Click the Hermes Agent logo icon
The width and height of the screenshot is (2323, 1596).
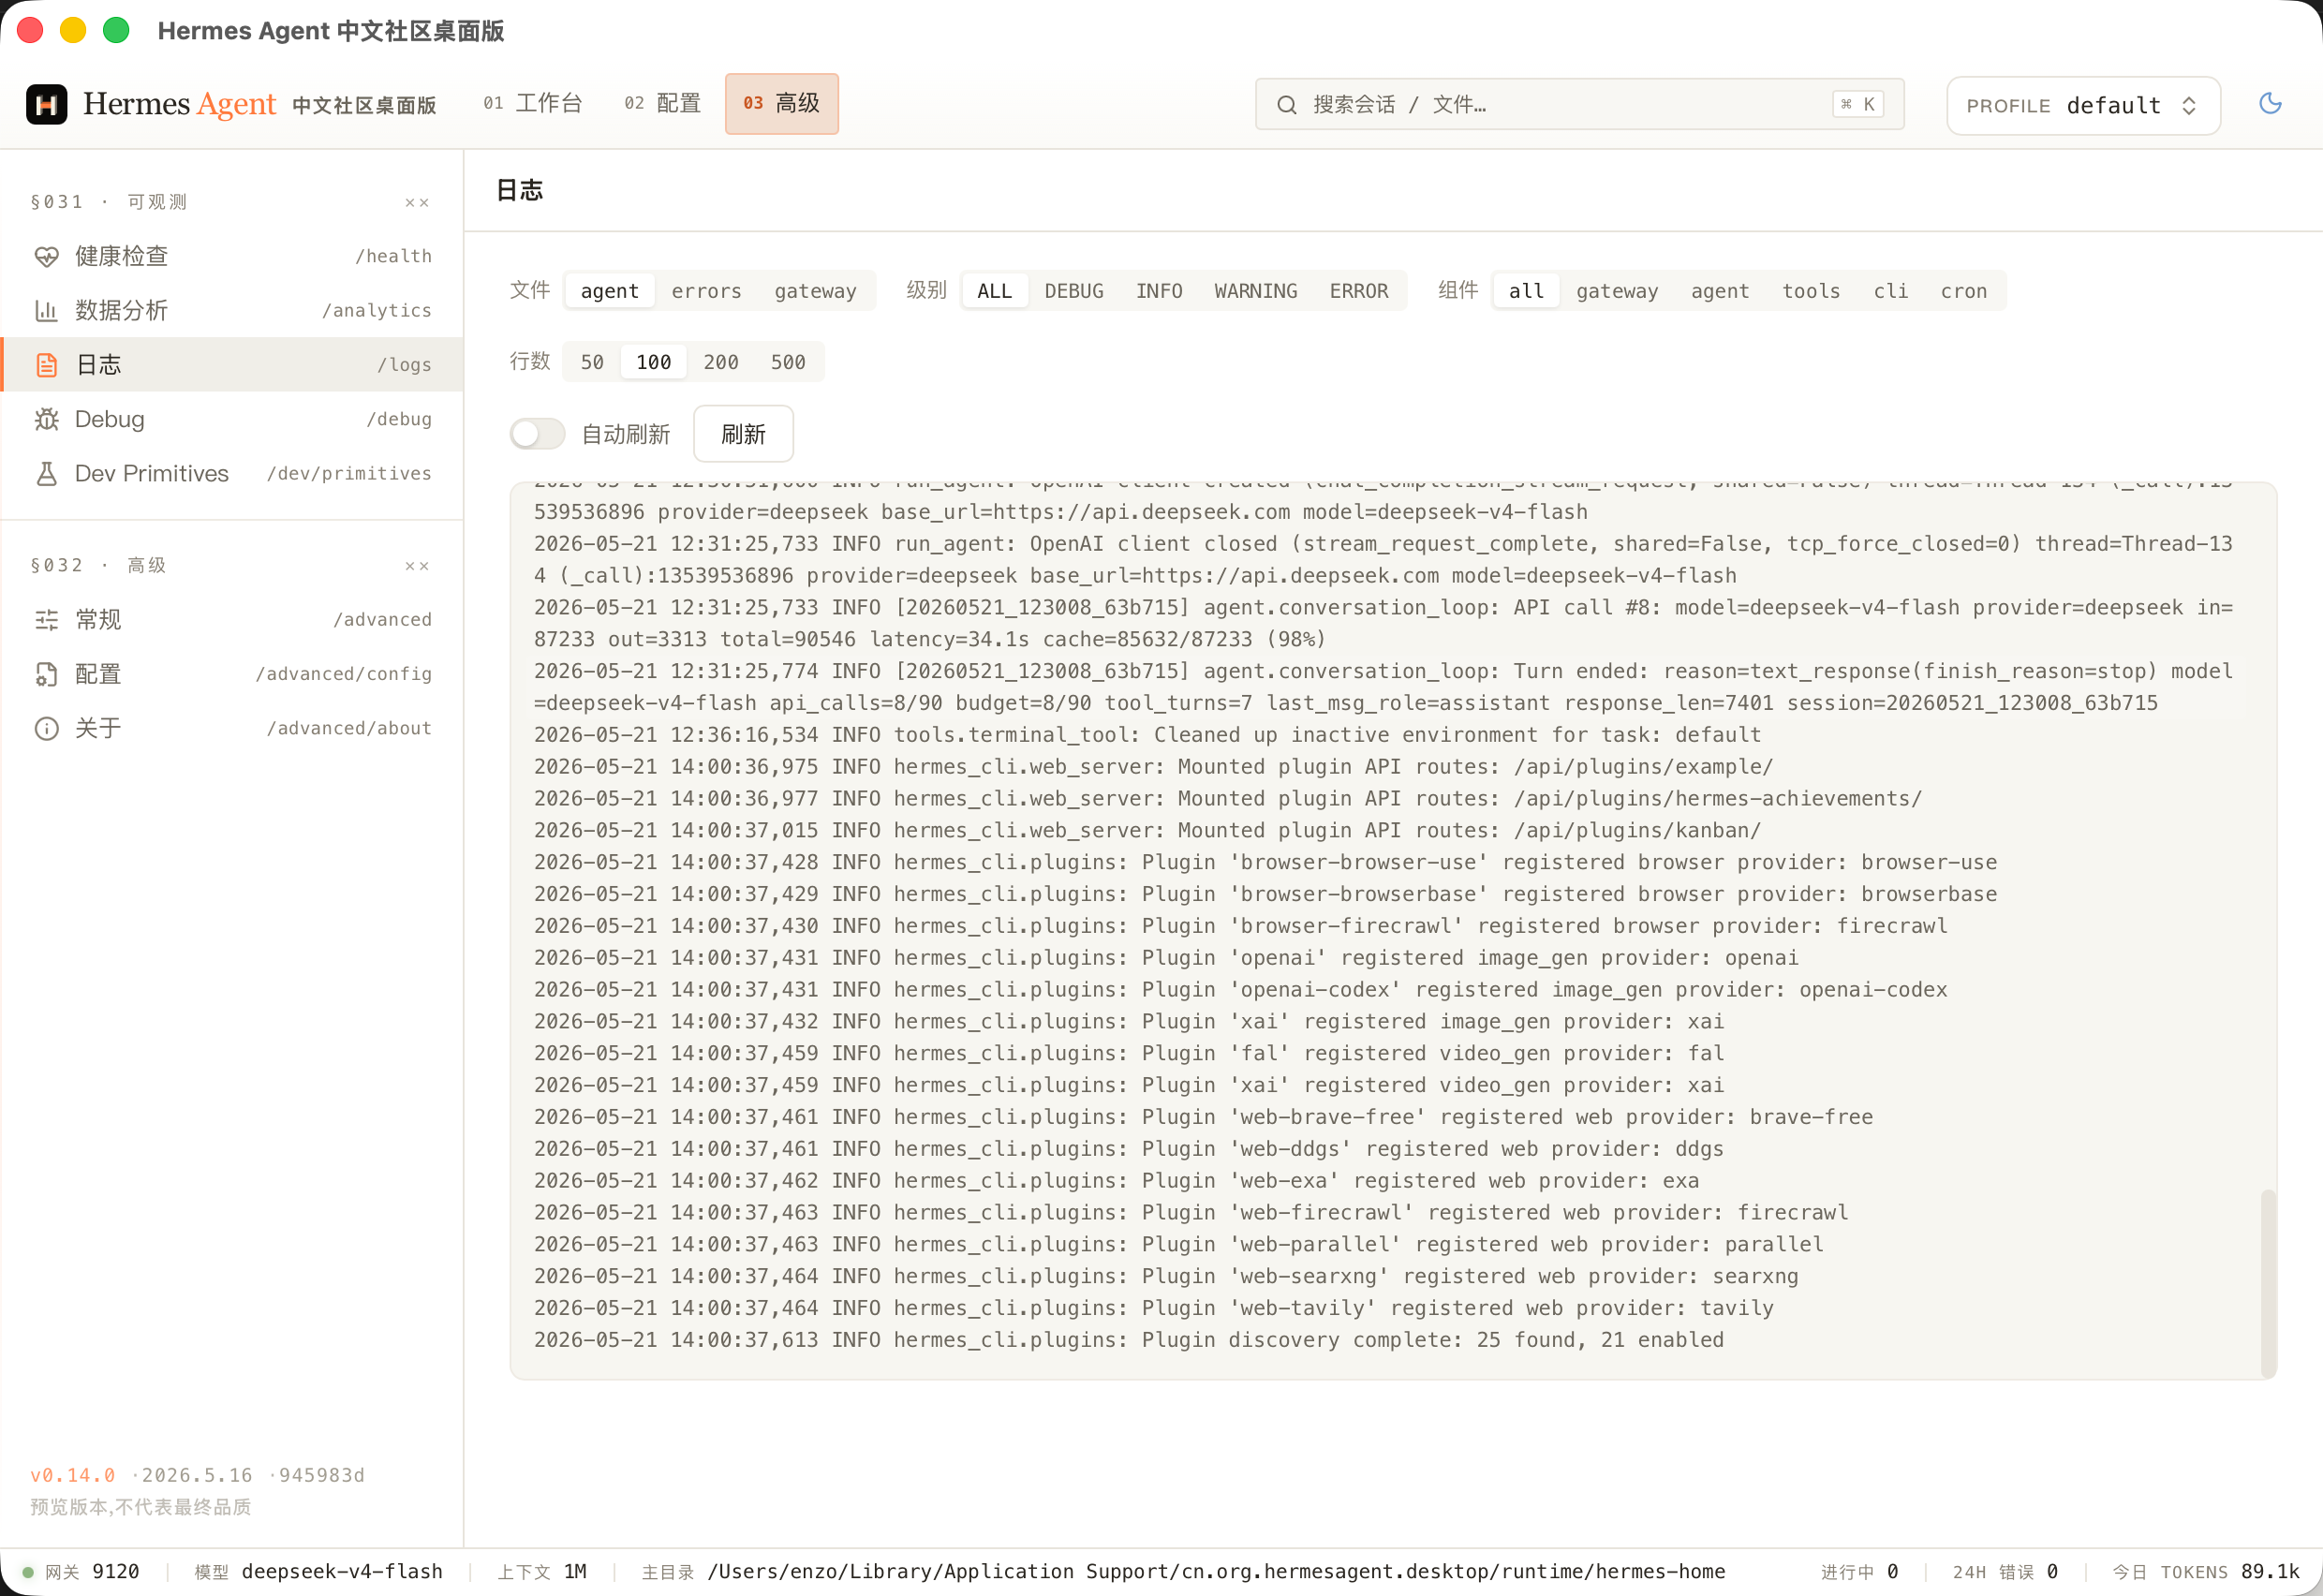pos(46,104)
